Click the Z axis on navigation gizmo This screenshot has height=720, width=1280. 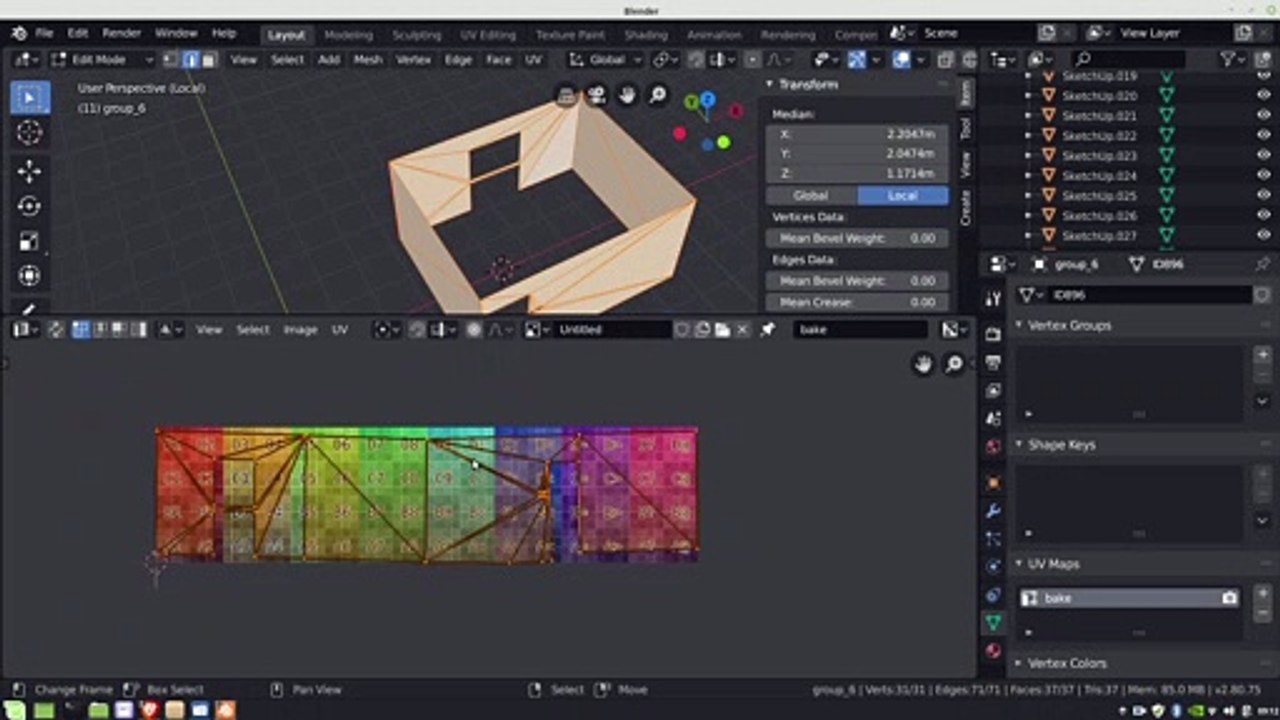(707, 100)
